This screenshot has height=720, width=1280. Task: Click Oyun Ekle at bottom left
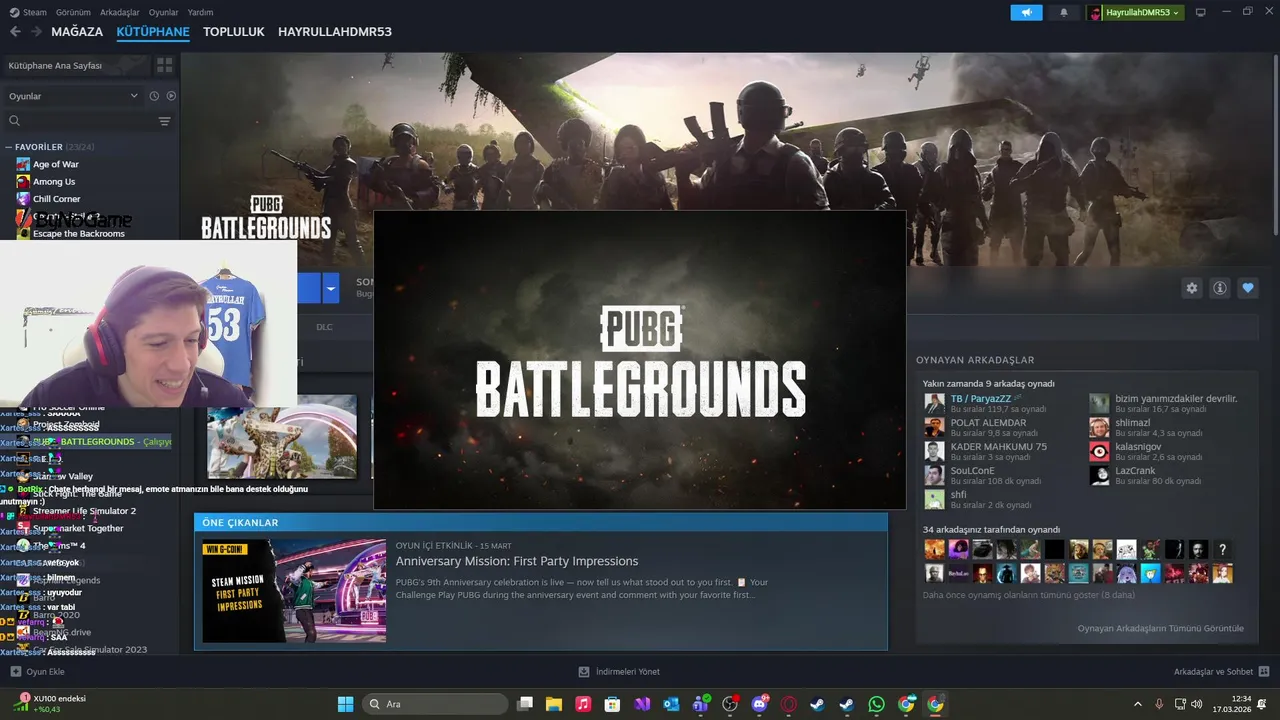(37, 672)
